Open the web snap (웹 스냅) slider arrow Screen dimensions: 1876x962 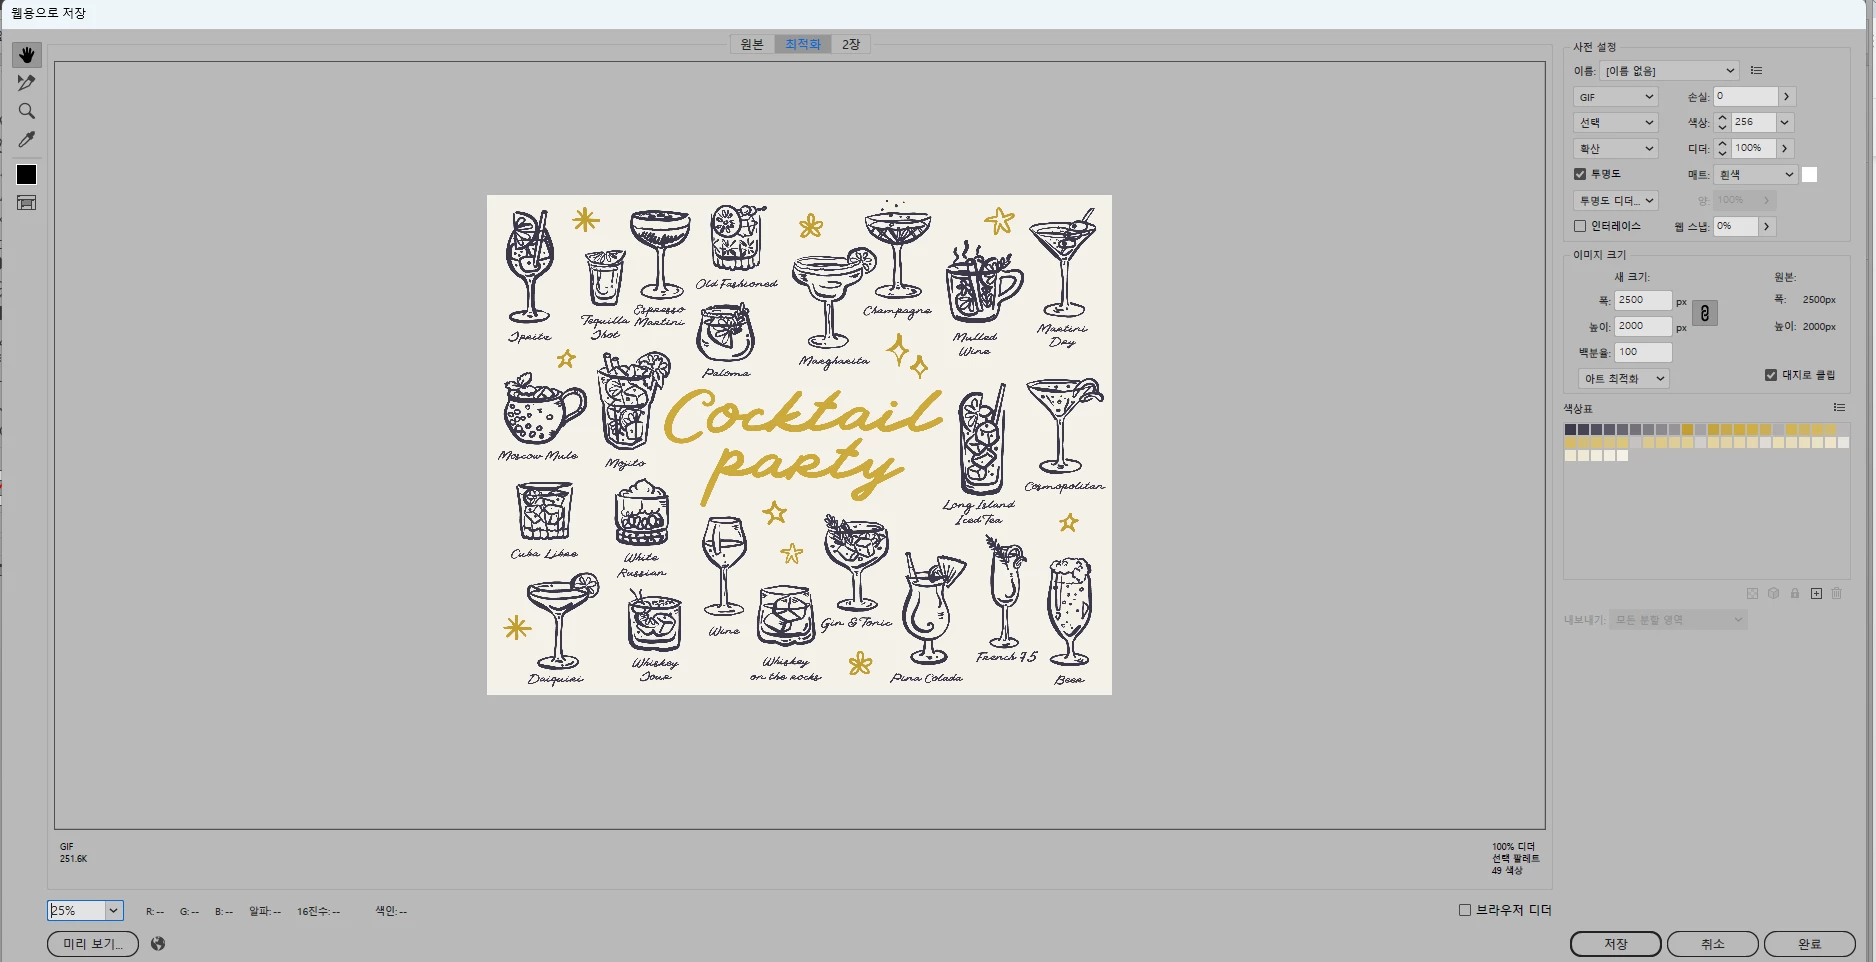pyautogui.click(x=1767, y=226)
